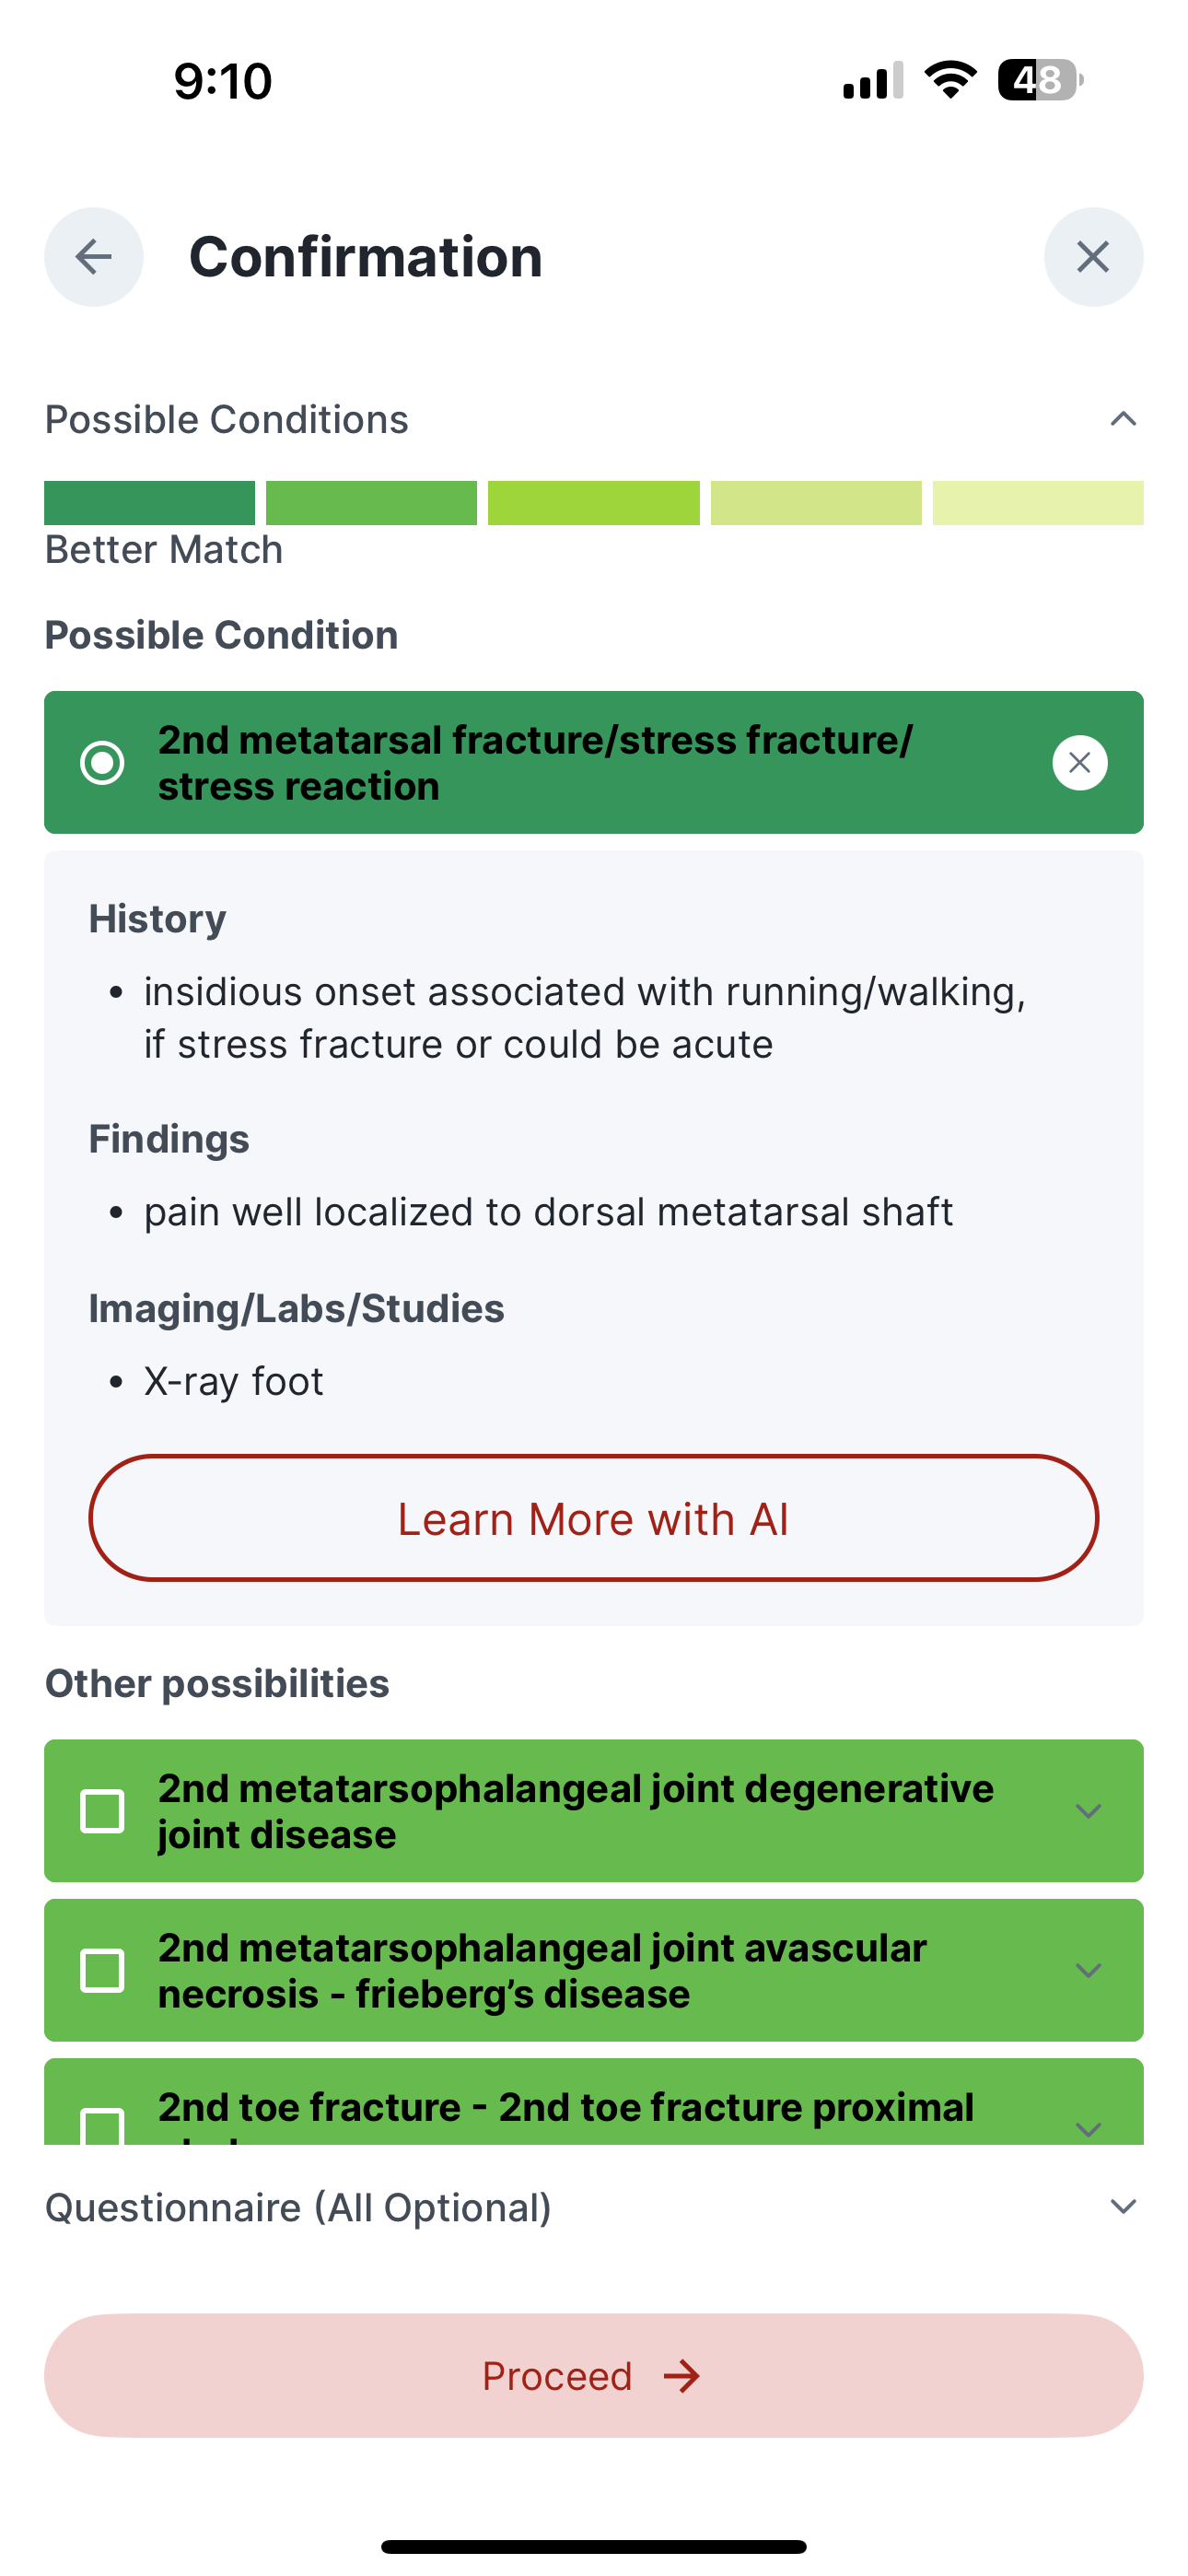Tap the clock showing 9:10
The height and width of the screenshot is (2576, 1188).
(225, 82)
